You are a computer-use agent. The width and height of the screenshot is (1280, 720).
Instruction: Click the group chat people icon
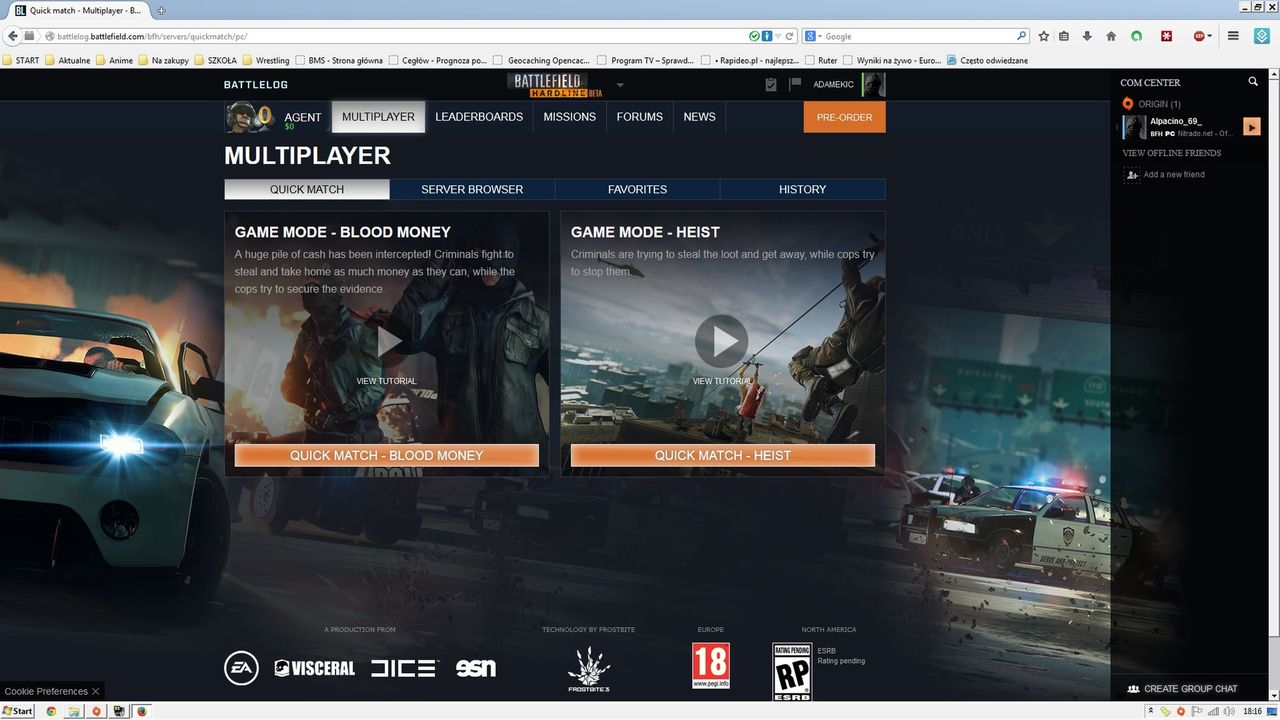pyautogui.click(x=1133, y=689)
